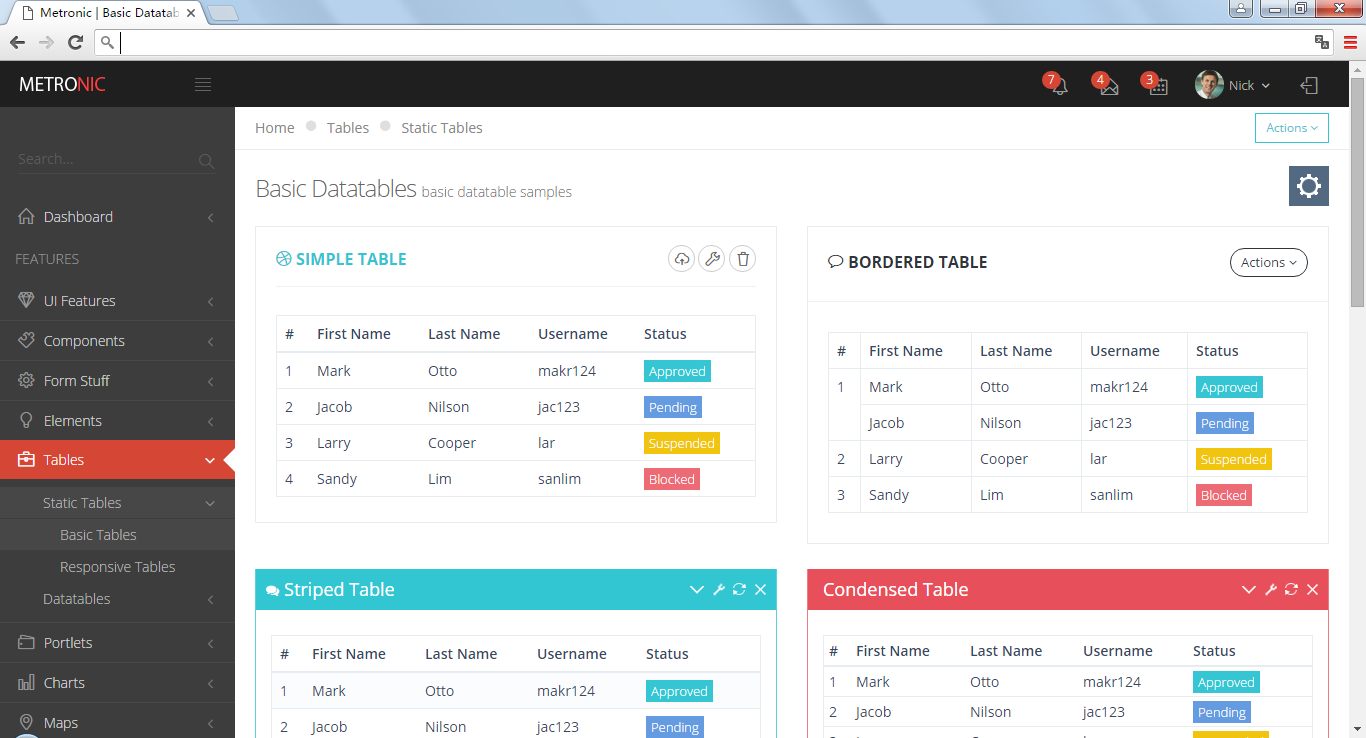Open the inbox envelope icon

pyautogui.click(x=1108, y=86)
